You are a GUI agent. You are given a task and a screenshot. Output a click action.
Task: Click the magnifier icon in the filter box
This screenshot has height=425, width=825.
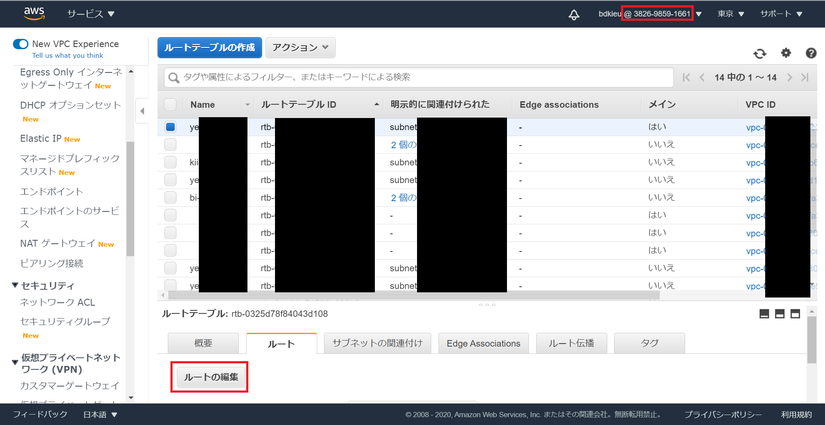click(x=174, y=78)
